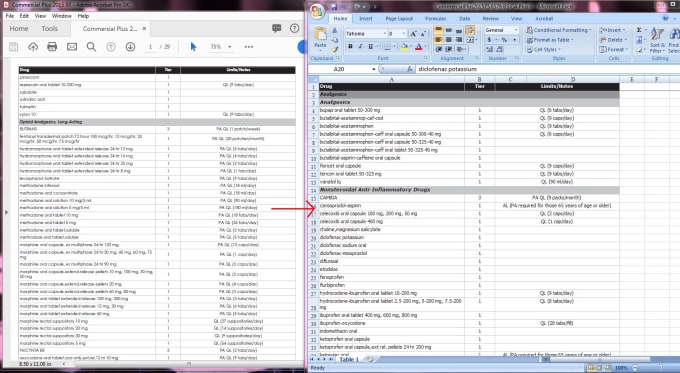Switch to the Tools tab in Acrobat

pos(49,29)
